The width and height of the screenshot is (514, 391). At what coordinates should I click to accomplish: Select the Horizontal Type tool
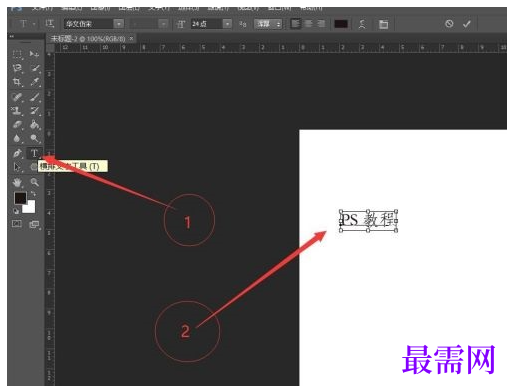point(34,154)
